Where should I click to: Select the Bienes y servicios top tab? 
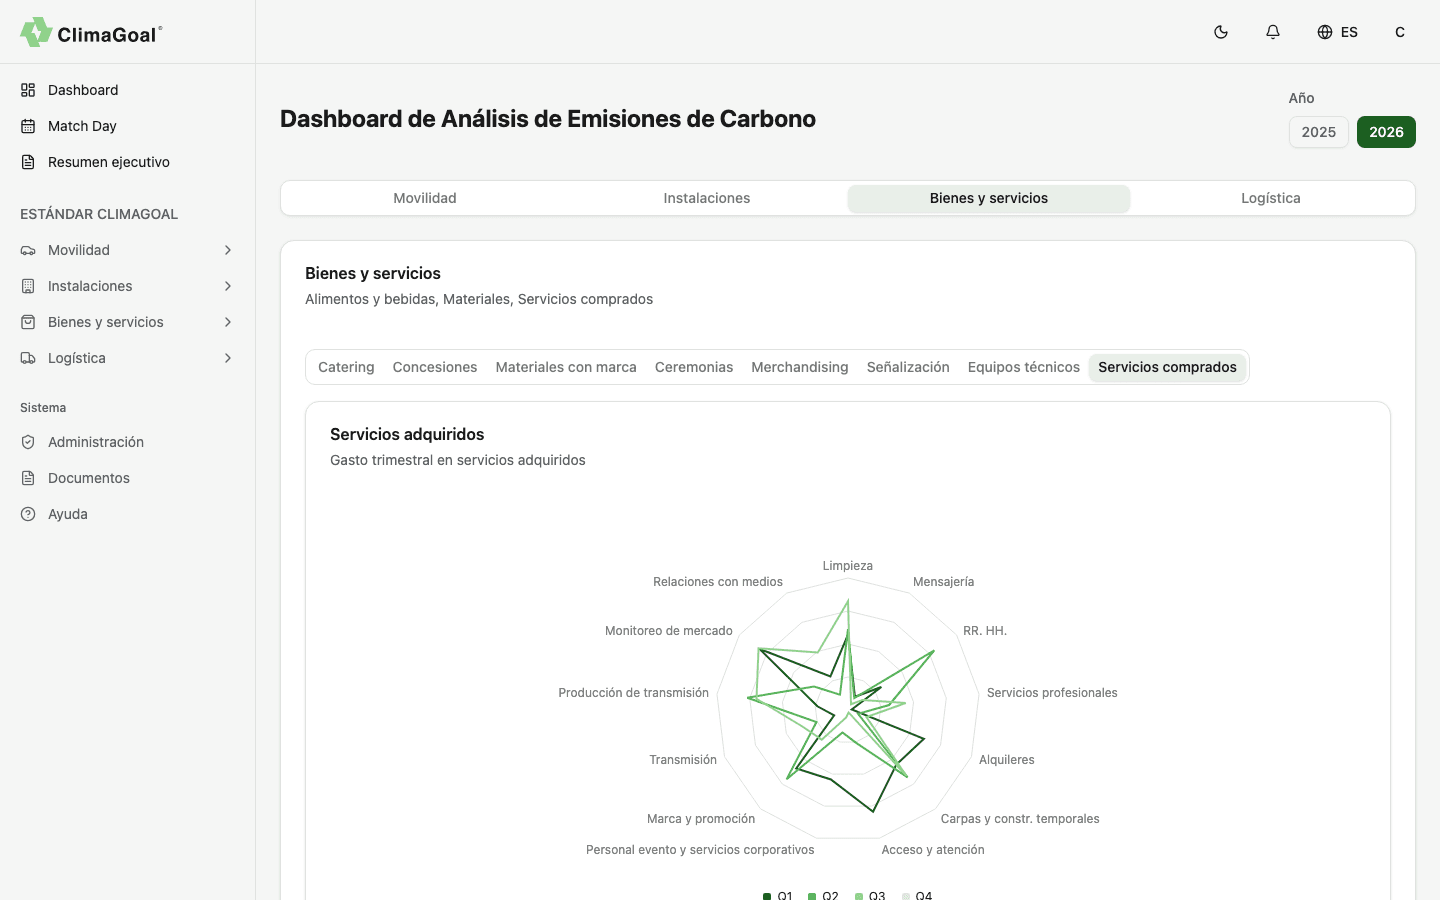pos(989,198)
